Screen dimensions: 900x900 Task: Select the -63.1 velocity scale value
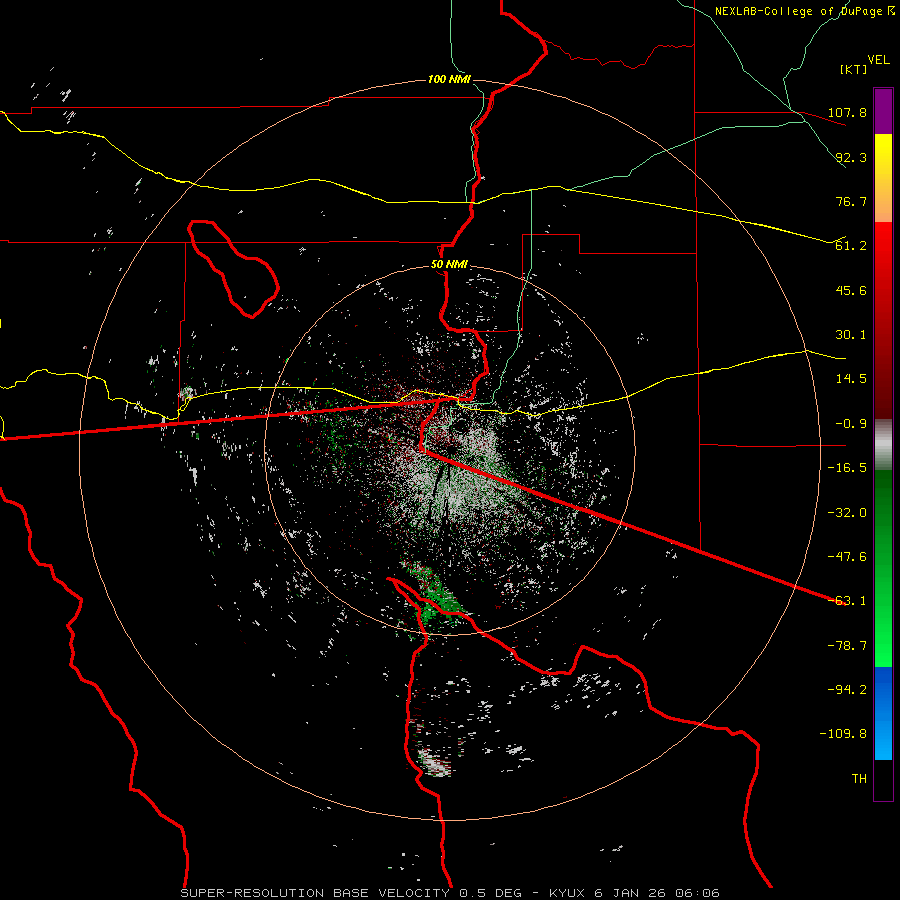[x=847, y=601]
